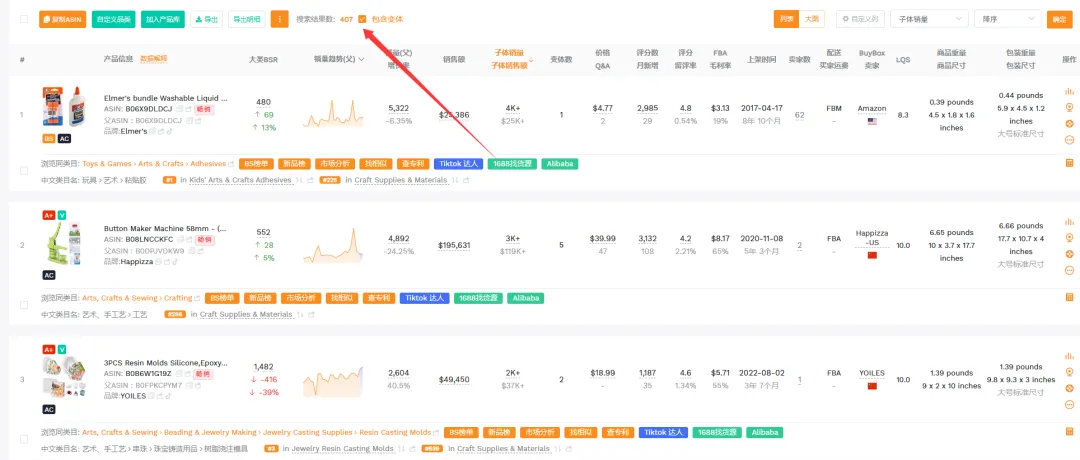Click the 1688找货源 tag in Button Maker row

tap(477, 298)
